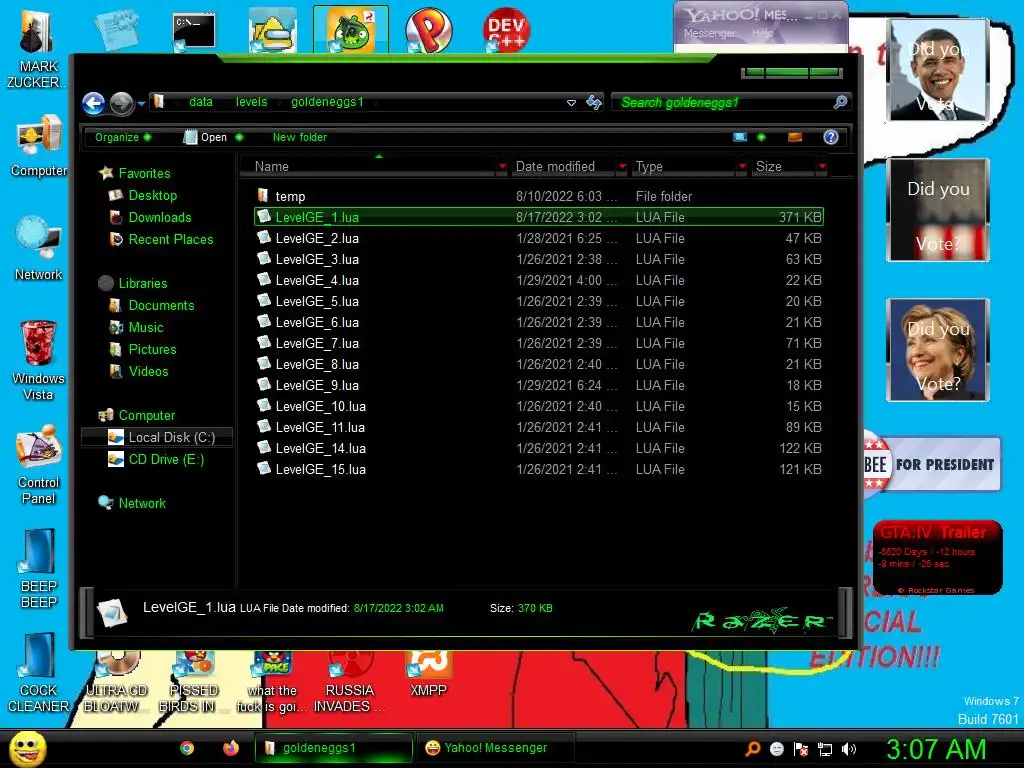Switch to the goldeneggs1 taskbar button
Image resolution: width=1024 pixels, height=768 pixels.
[x=334, y=748]
